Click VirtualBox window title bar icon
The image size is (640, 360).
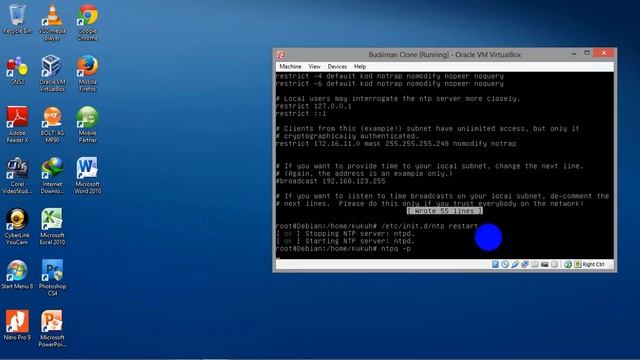pyautogui.click(x=281, y=55)
